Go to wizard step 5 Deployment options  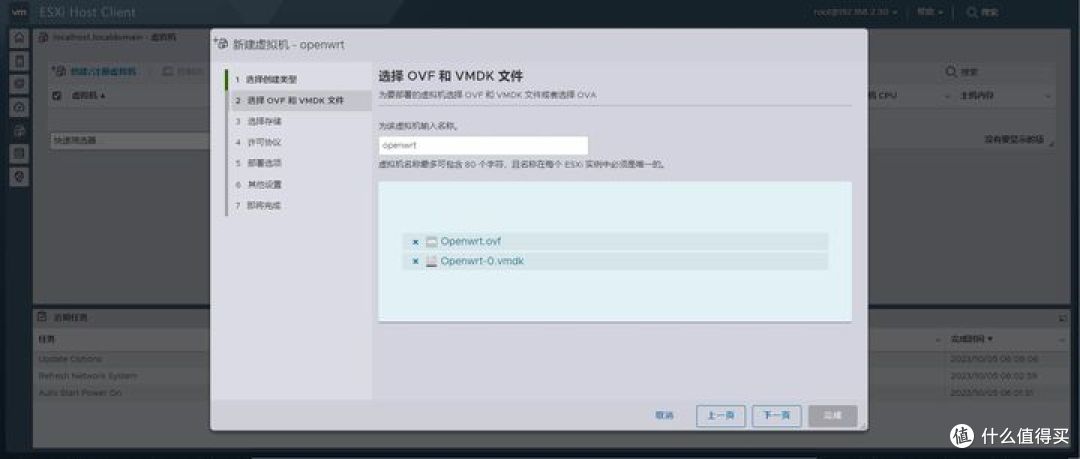pos(300,163)
